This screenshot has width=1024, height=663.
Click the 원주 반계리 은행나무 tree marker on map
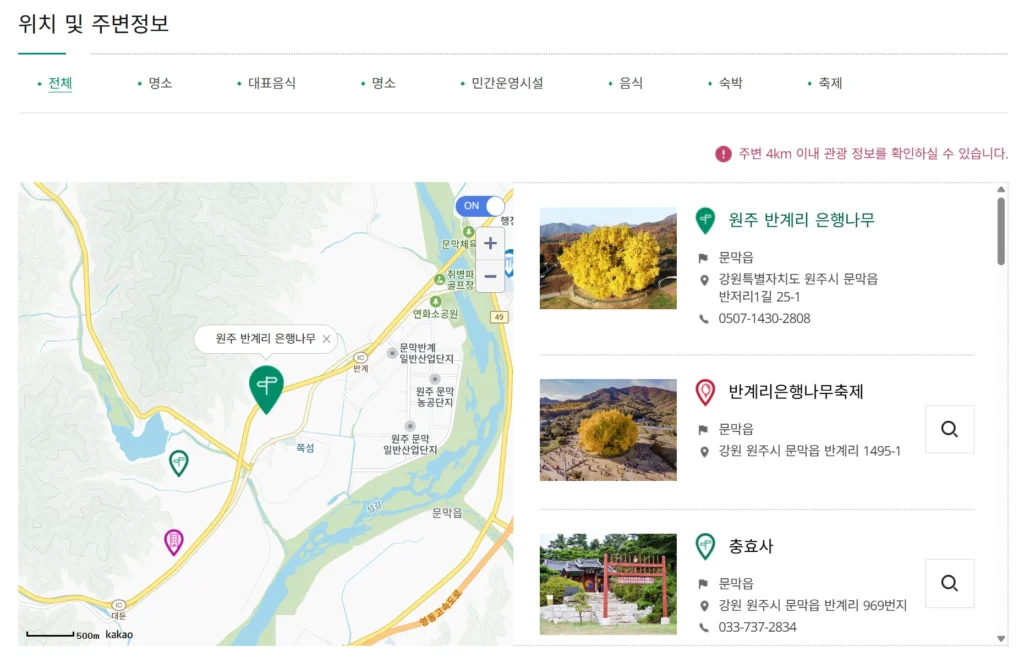point(266,385)
